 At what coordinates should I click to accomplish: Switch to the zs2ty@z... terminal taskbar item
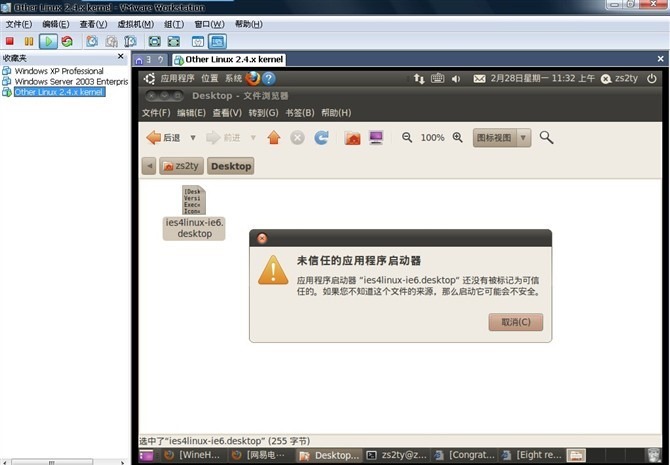point(397,455)
